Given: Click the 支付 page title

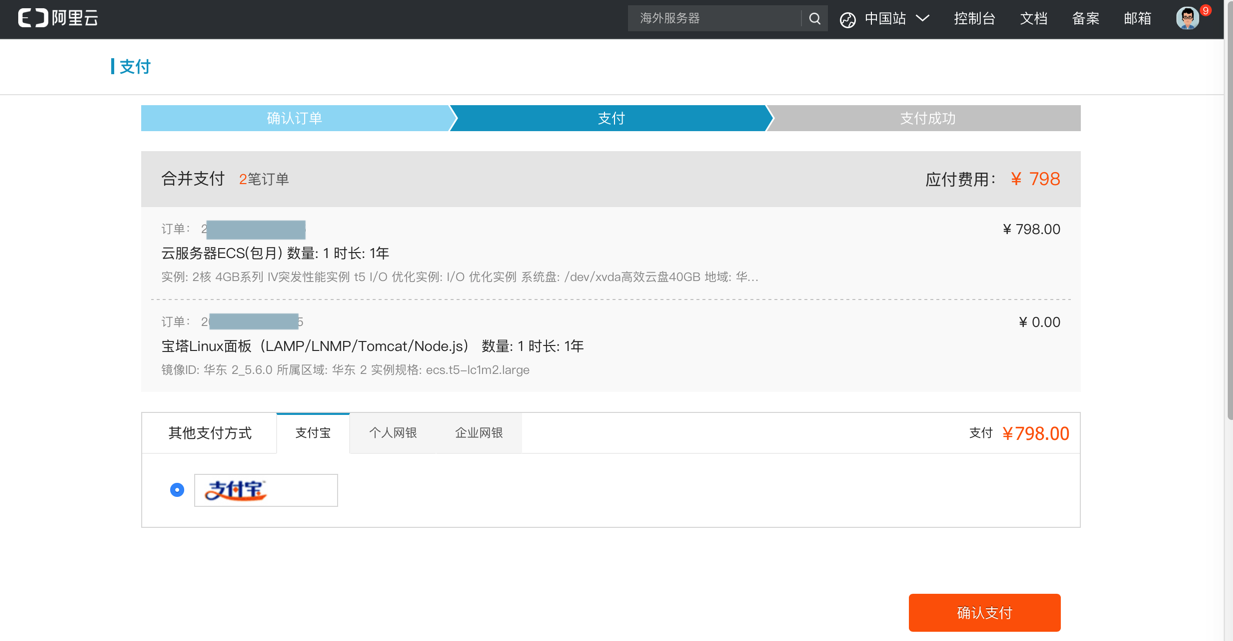Looking at the screenshot, I should 134,67.
